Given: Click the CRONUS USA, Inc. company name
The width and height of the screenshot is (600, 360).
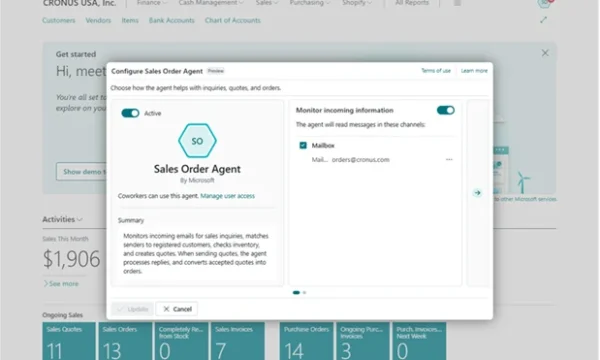Looking at the screenshot, I should (x=79, y=3).
